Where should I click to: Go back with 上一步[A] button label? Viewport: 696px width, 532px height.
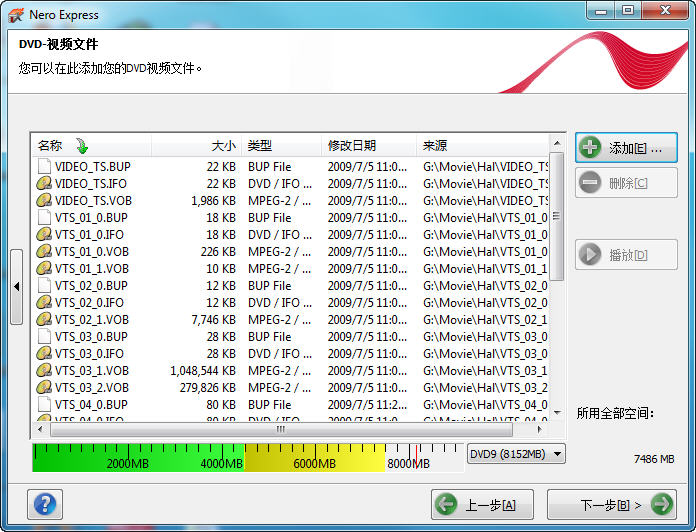490,505
